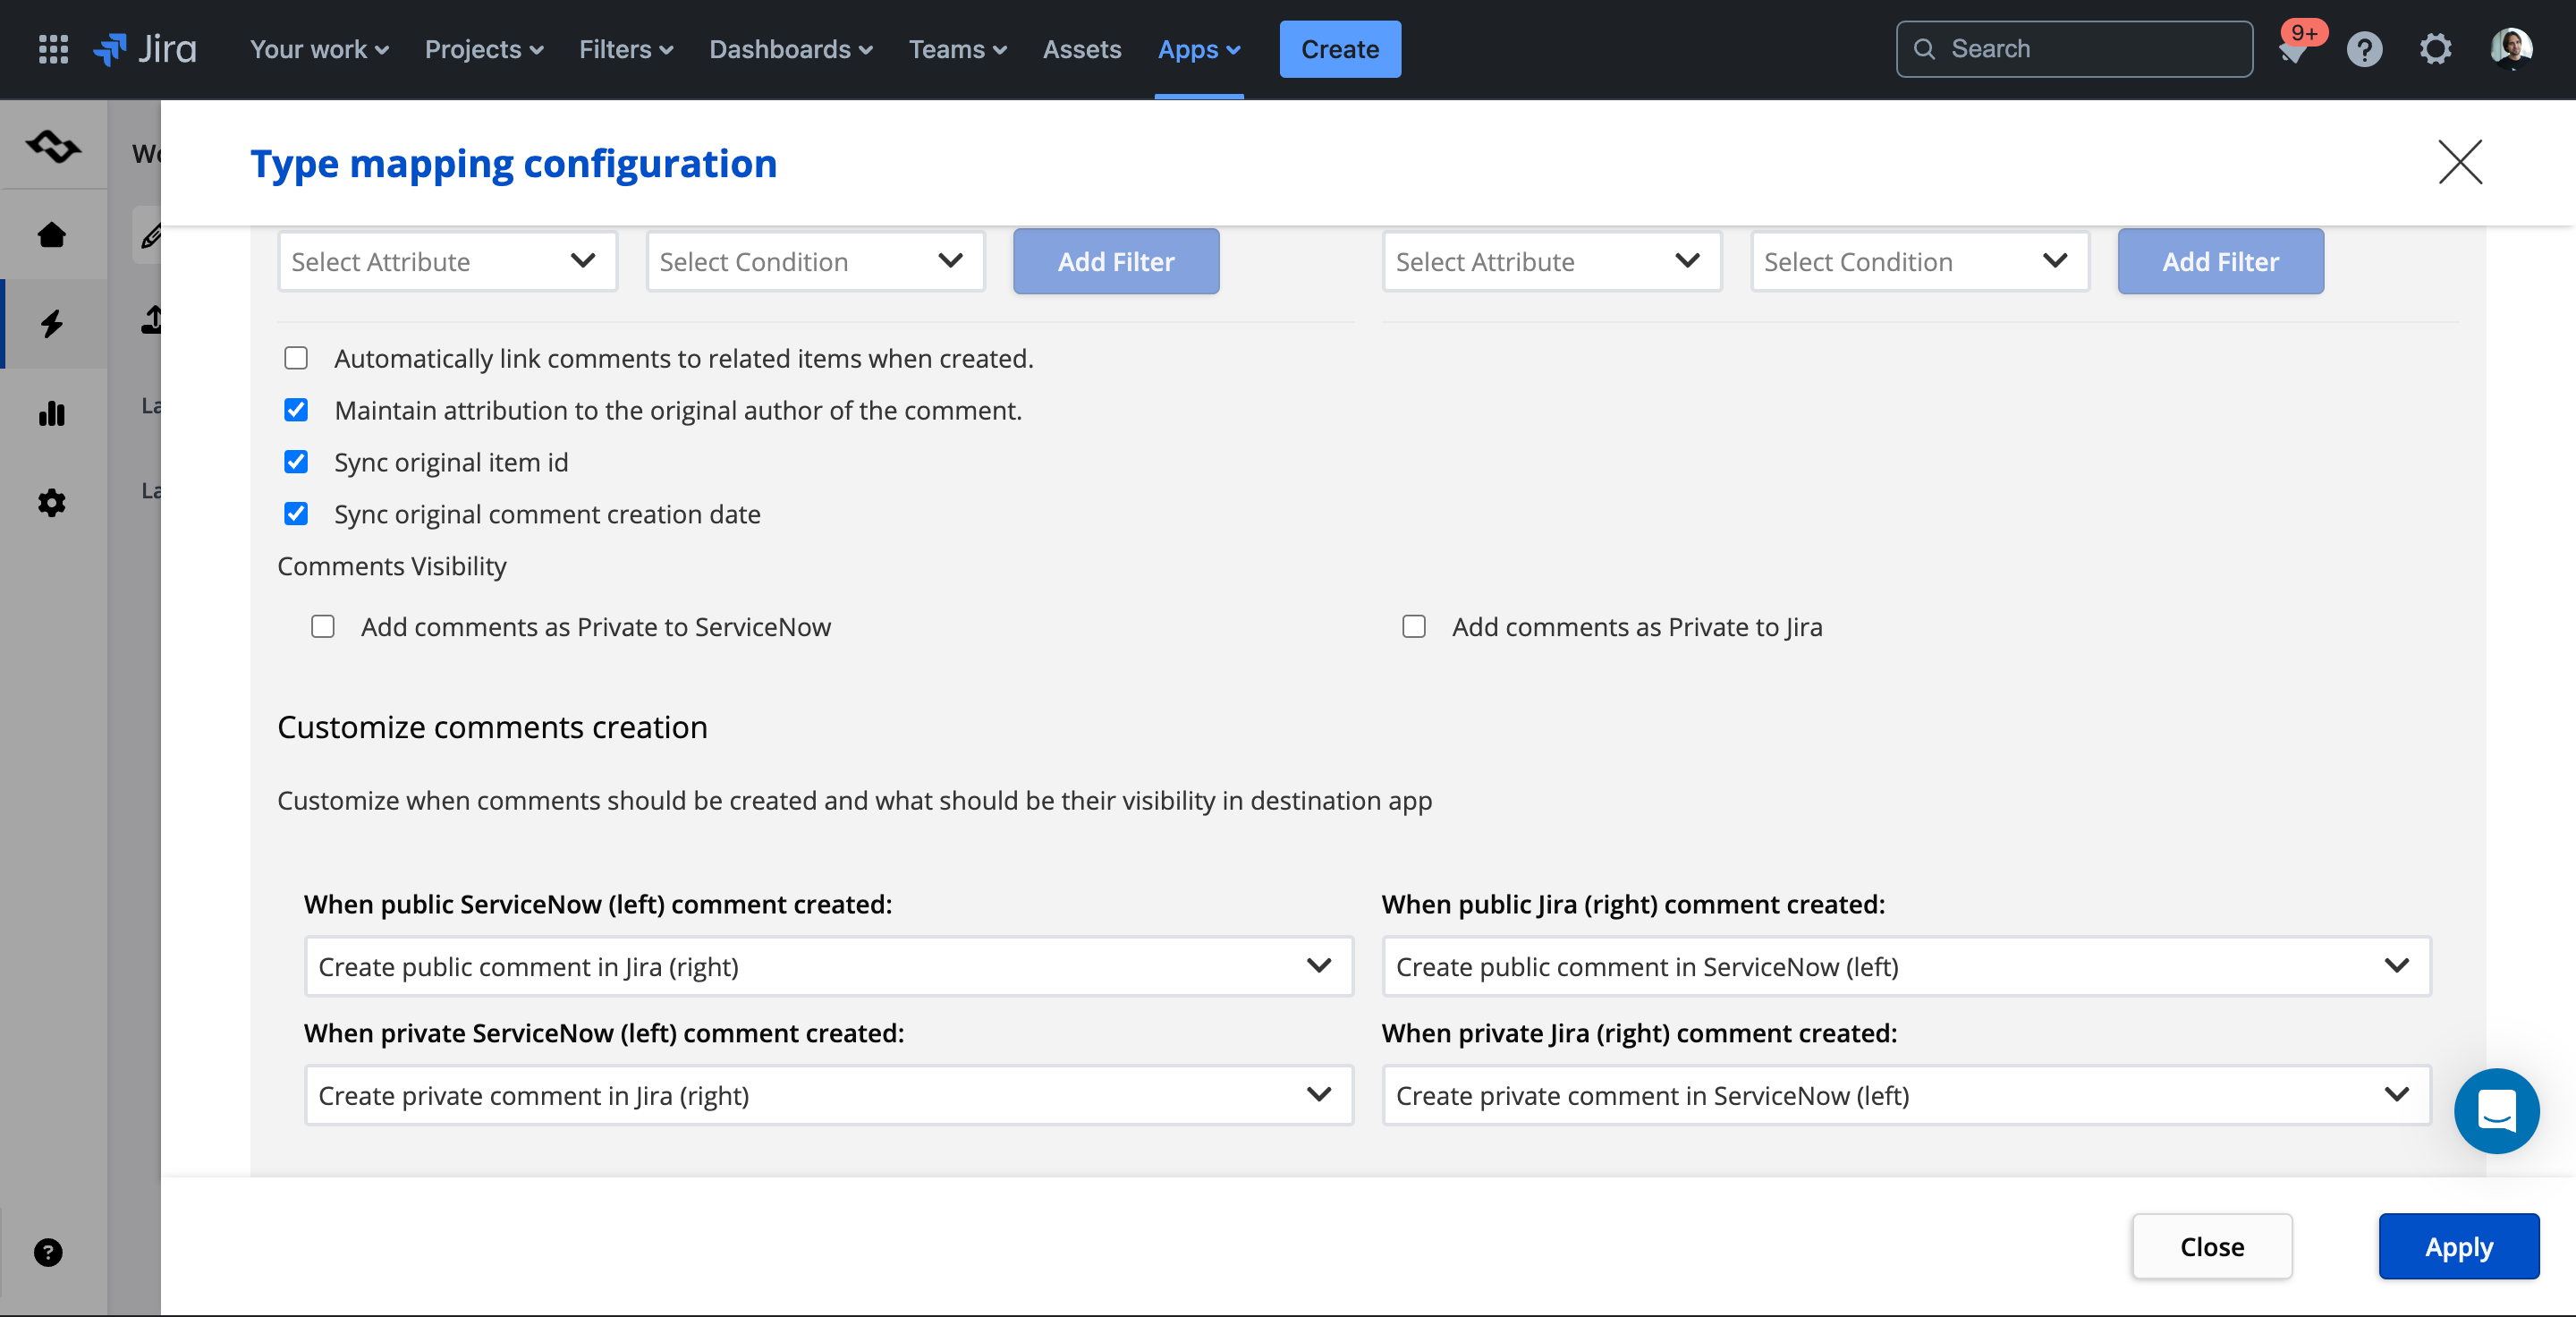This screenshot has height=1317, width=2576.
Task: Open the settings cog icon in the sidebar
Action: 52,502
